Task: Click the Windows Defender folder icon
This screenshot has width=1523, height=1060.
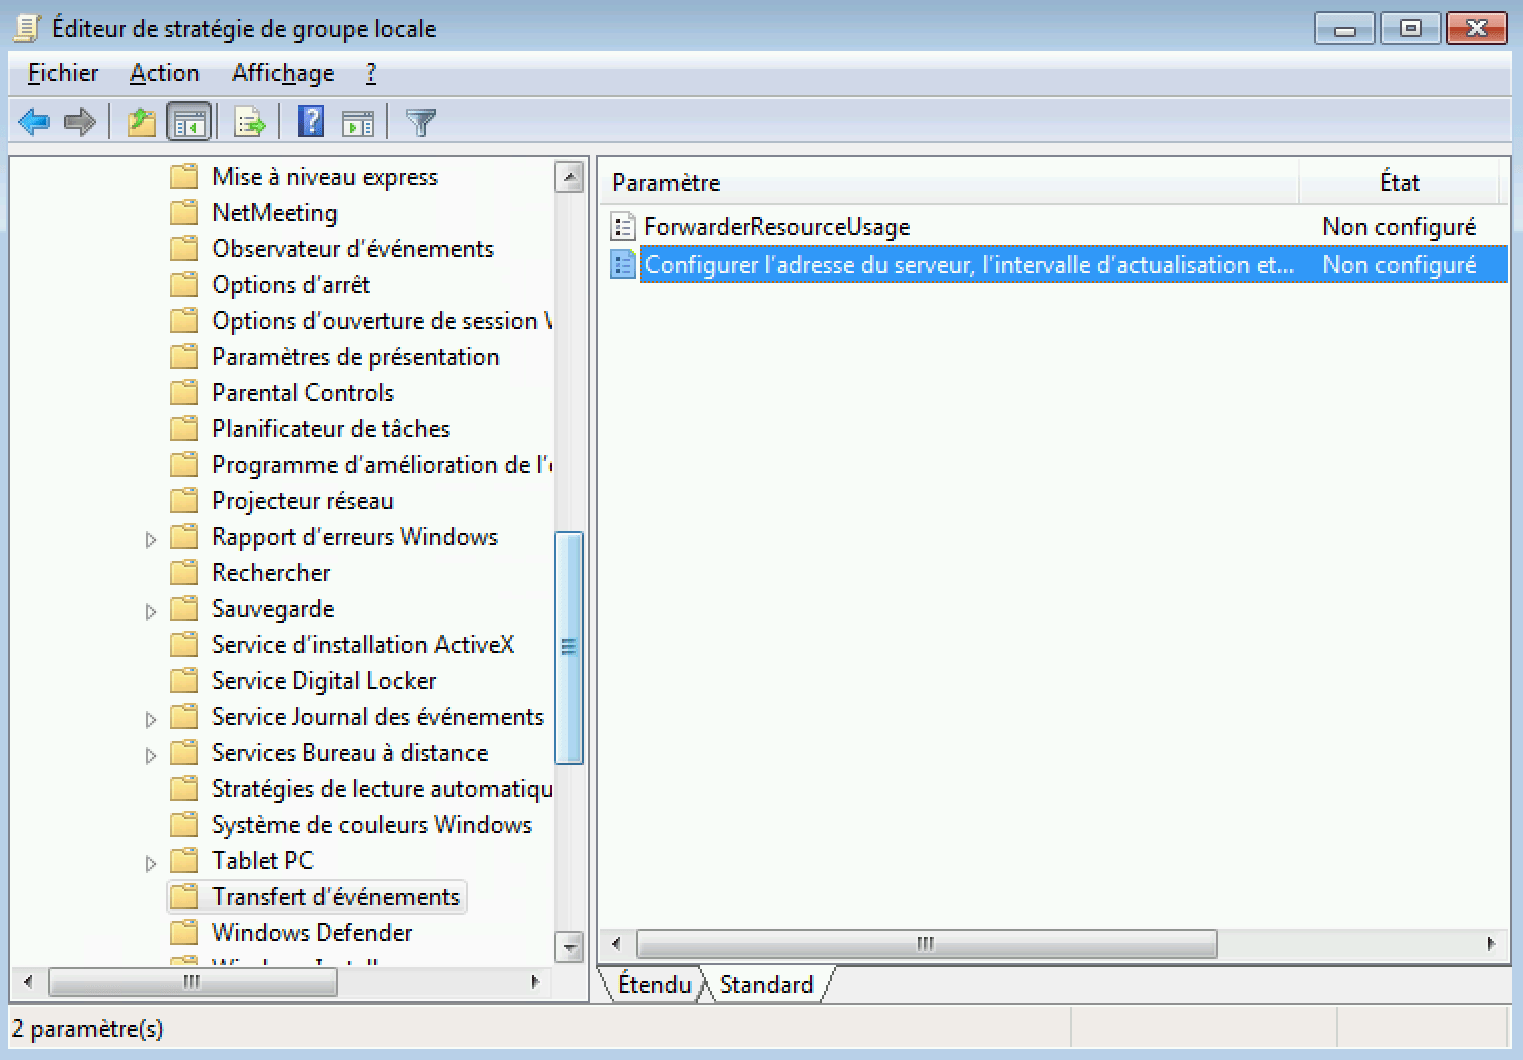Action: [185, 932]
